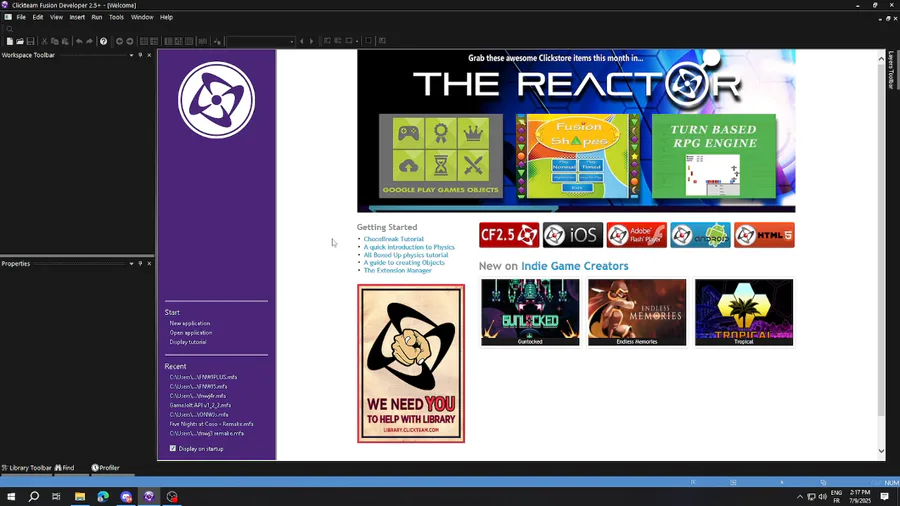Viewport: 900px width, 506px height.
Task: Click the Run Project toolbar icon
Action: 327,41
